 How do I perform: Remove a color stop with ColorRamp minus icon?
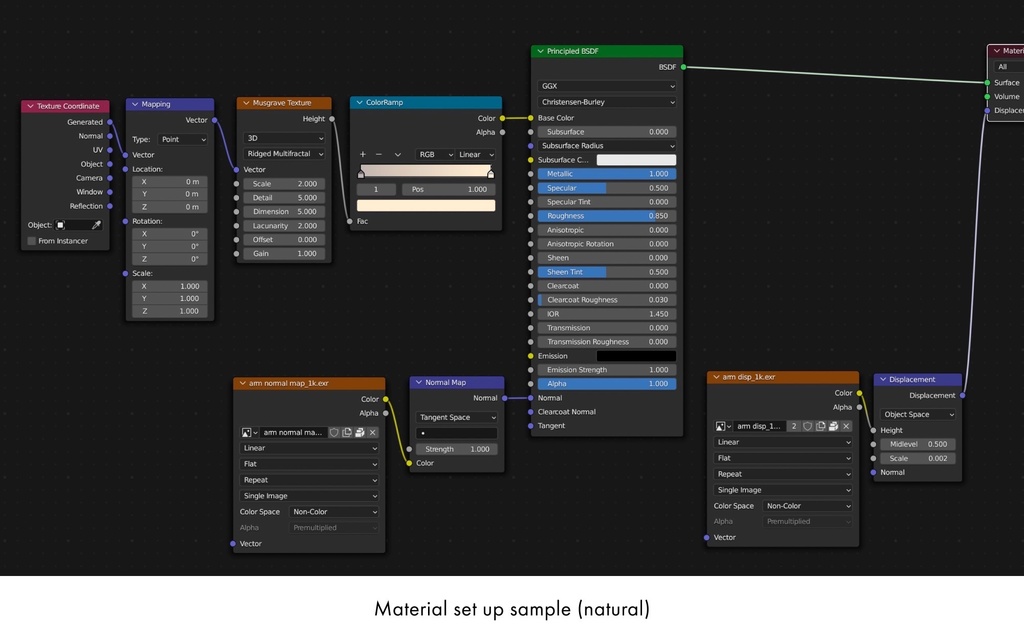[379, 154]
